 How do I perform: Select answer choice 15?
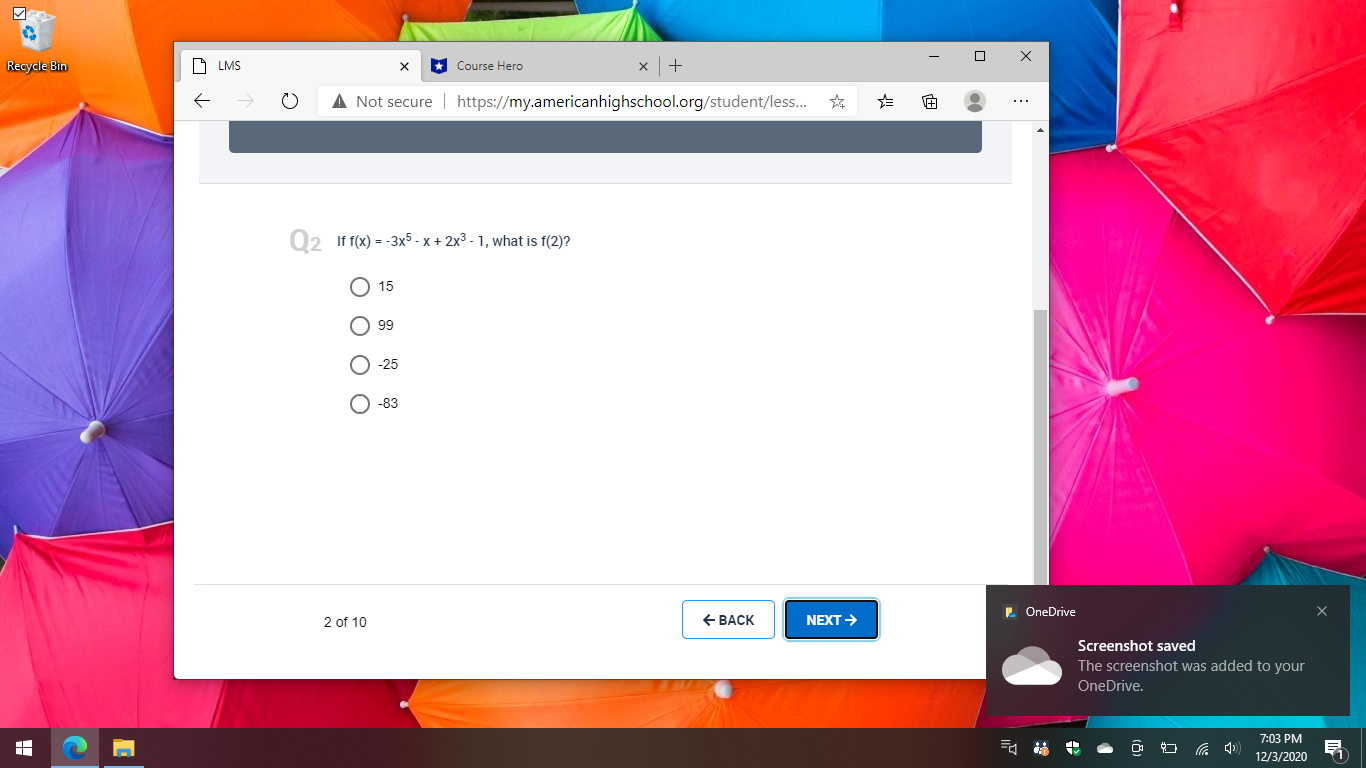coord(360,287)
